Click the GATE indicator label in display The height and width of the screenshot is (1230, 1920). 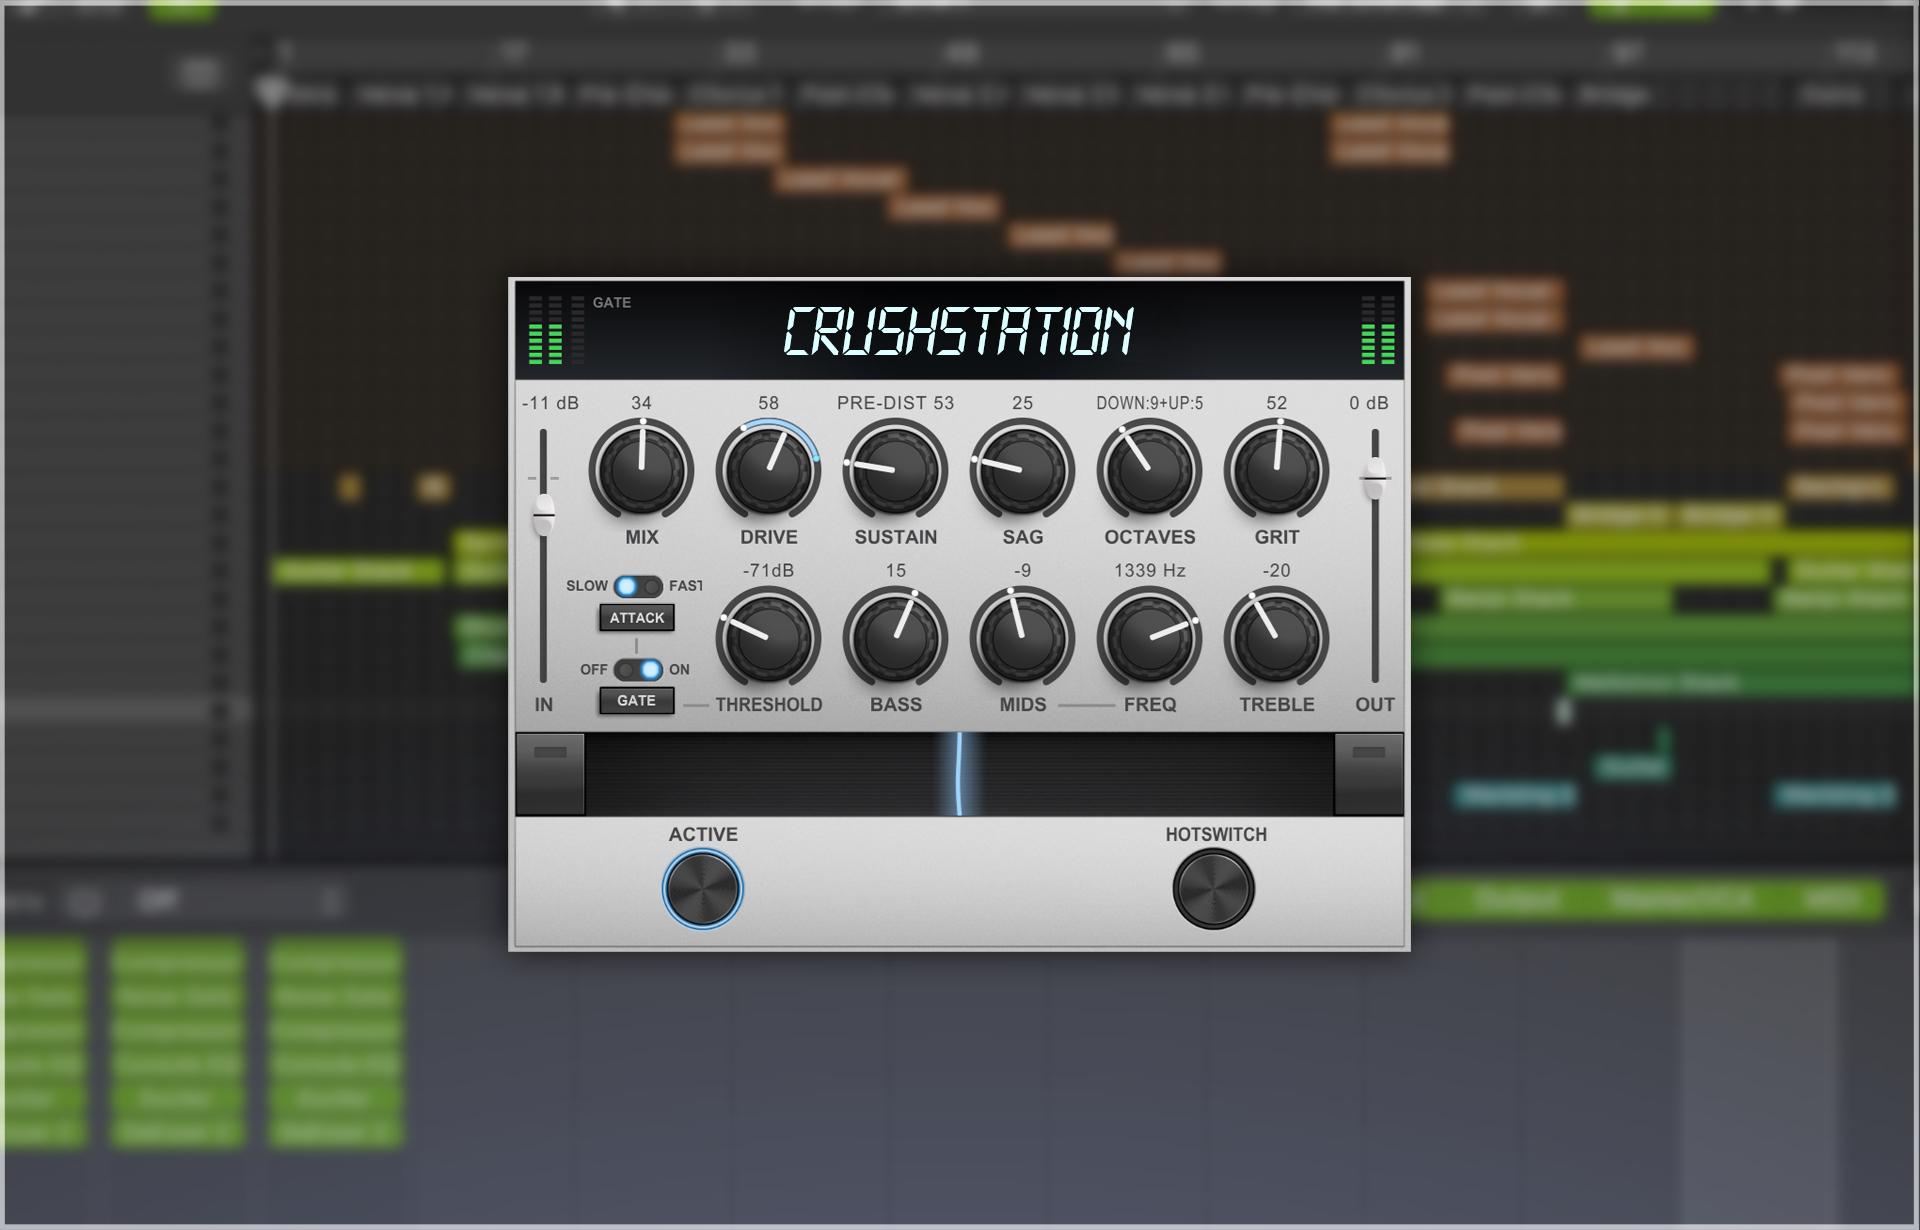coord(611,303)
